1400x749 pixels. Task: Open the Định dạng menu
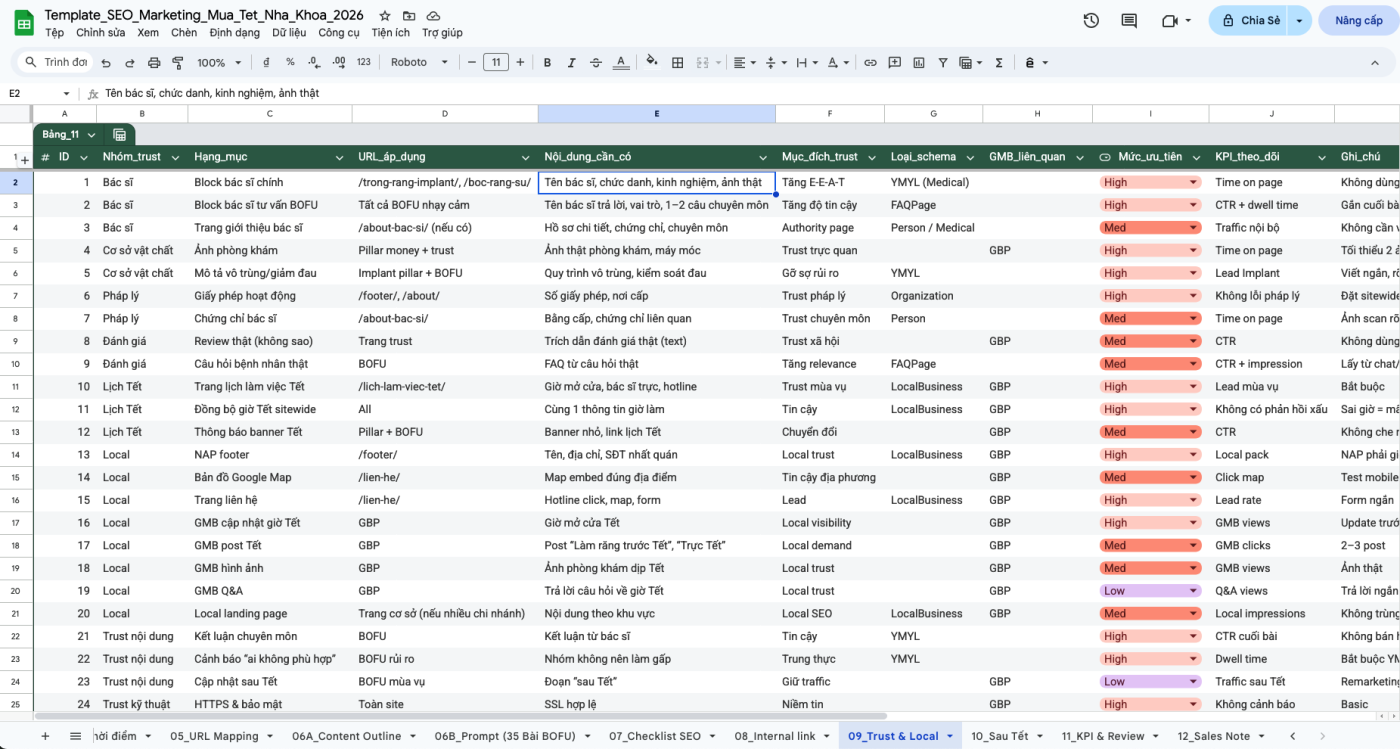235,33
